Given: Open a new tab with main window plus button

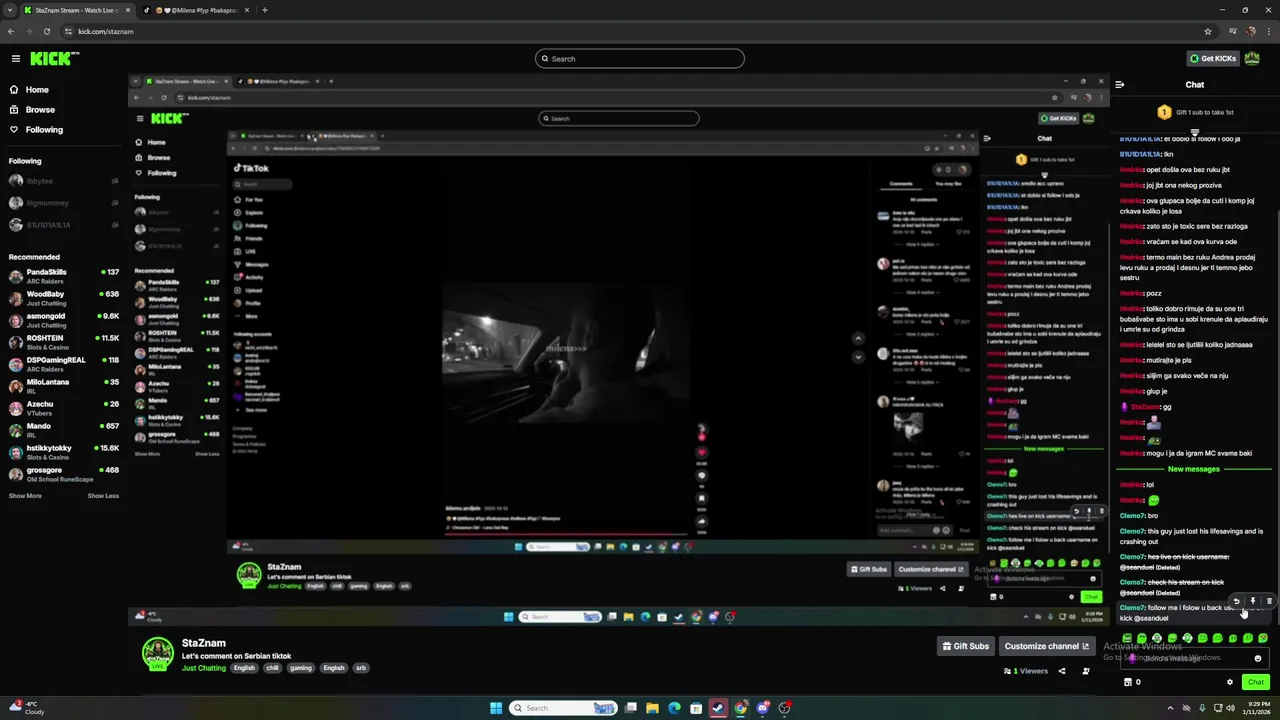Looking at the screenshot, I should [265, 10].
